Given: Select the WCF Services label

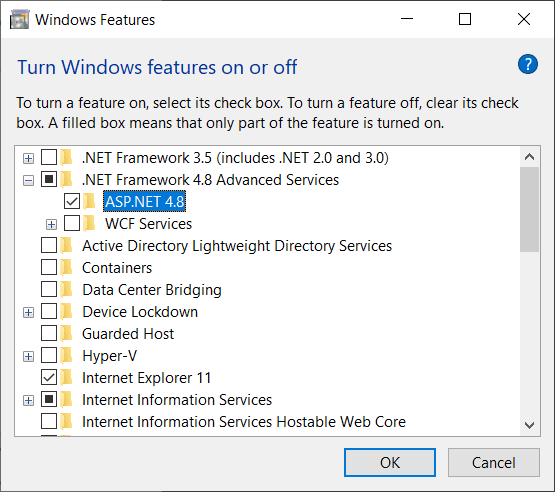Looking at the screenshot, I should click(x=148, y=224).
